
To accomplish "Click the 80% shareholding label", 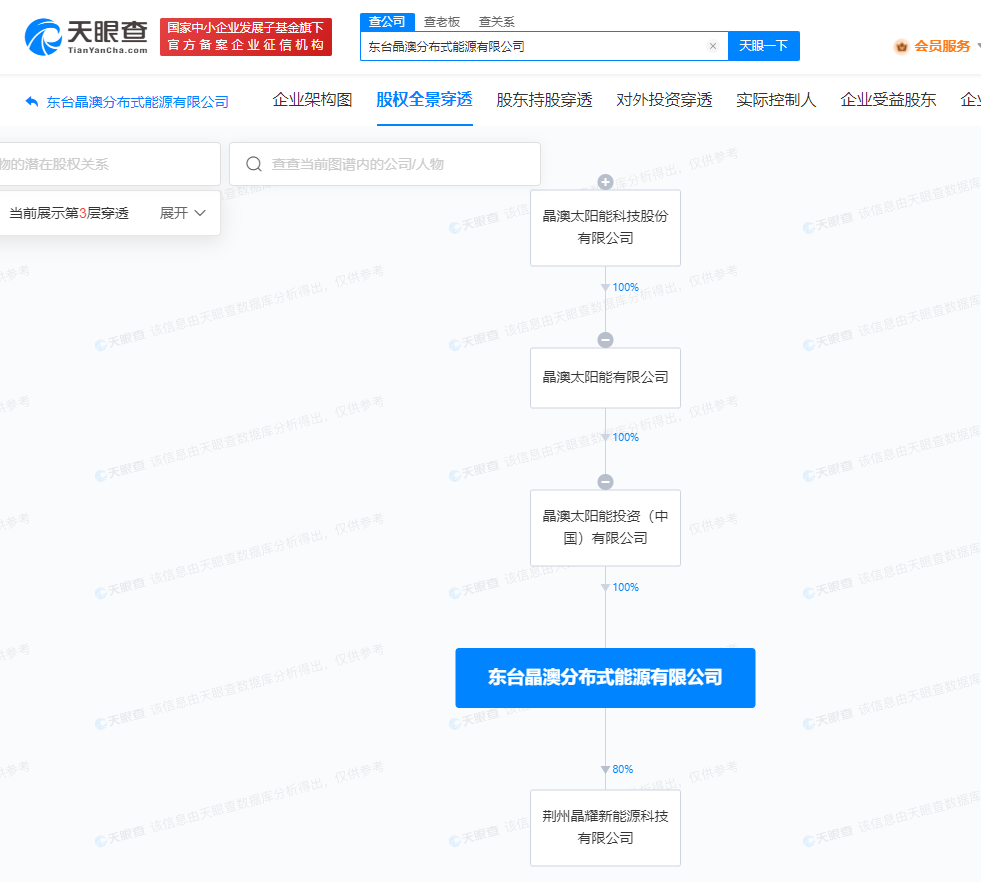I will tap(623, 769).
